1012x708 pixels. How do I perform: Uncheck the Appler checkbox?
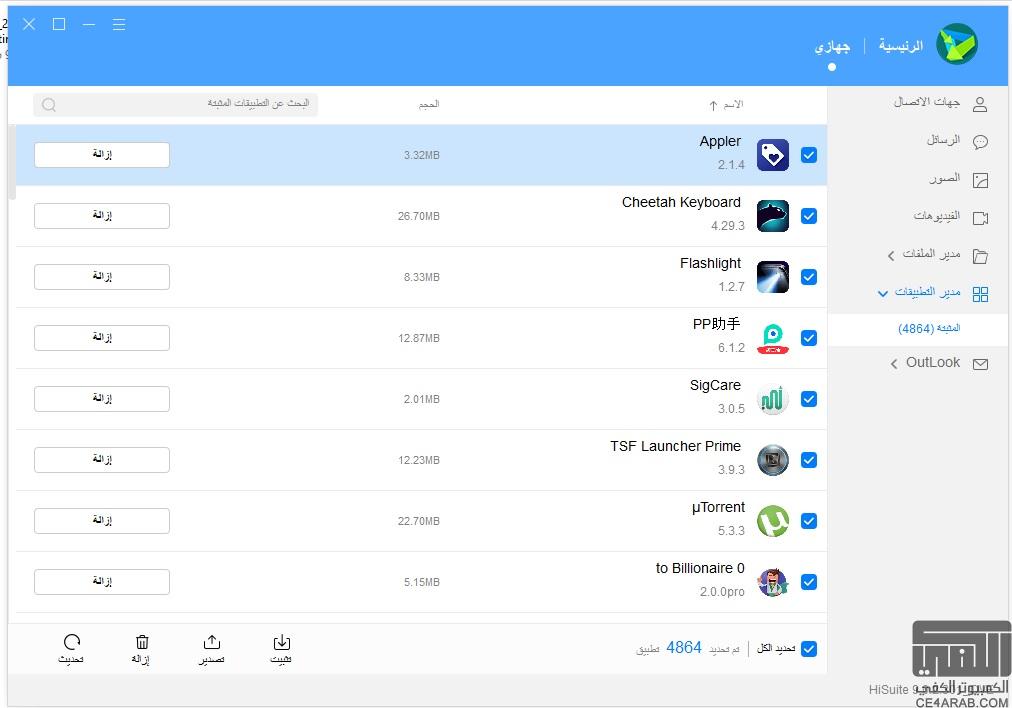tap(809, 155)
